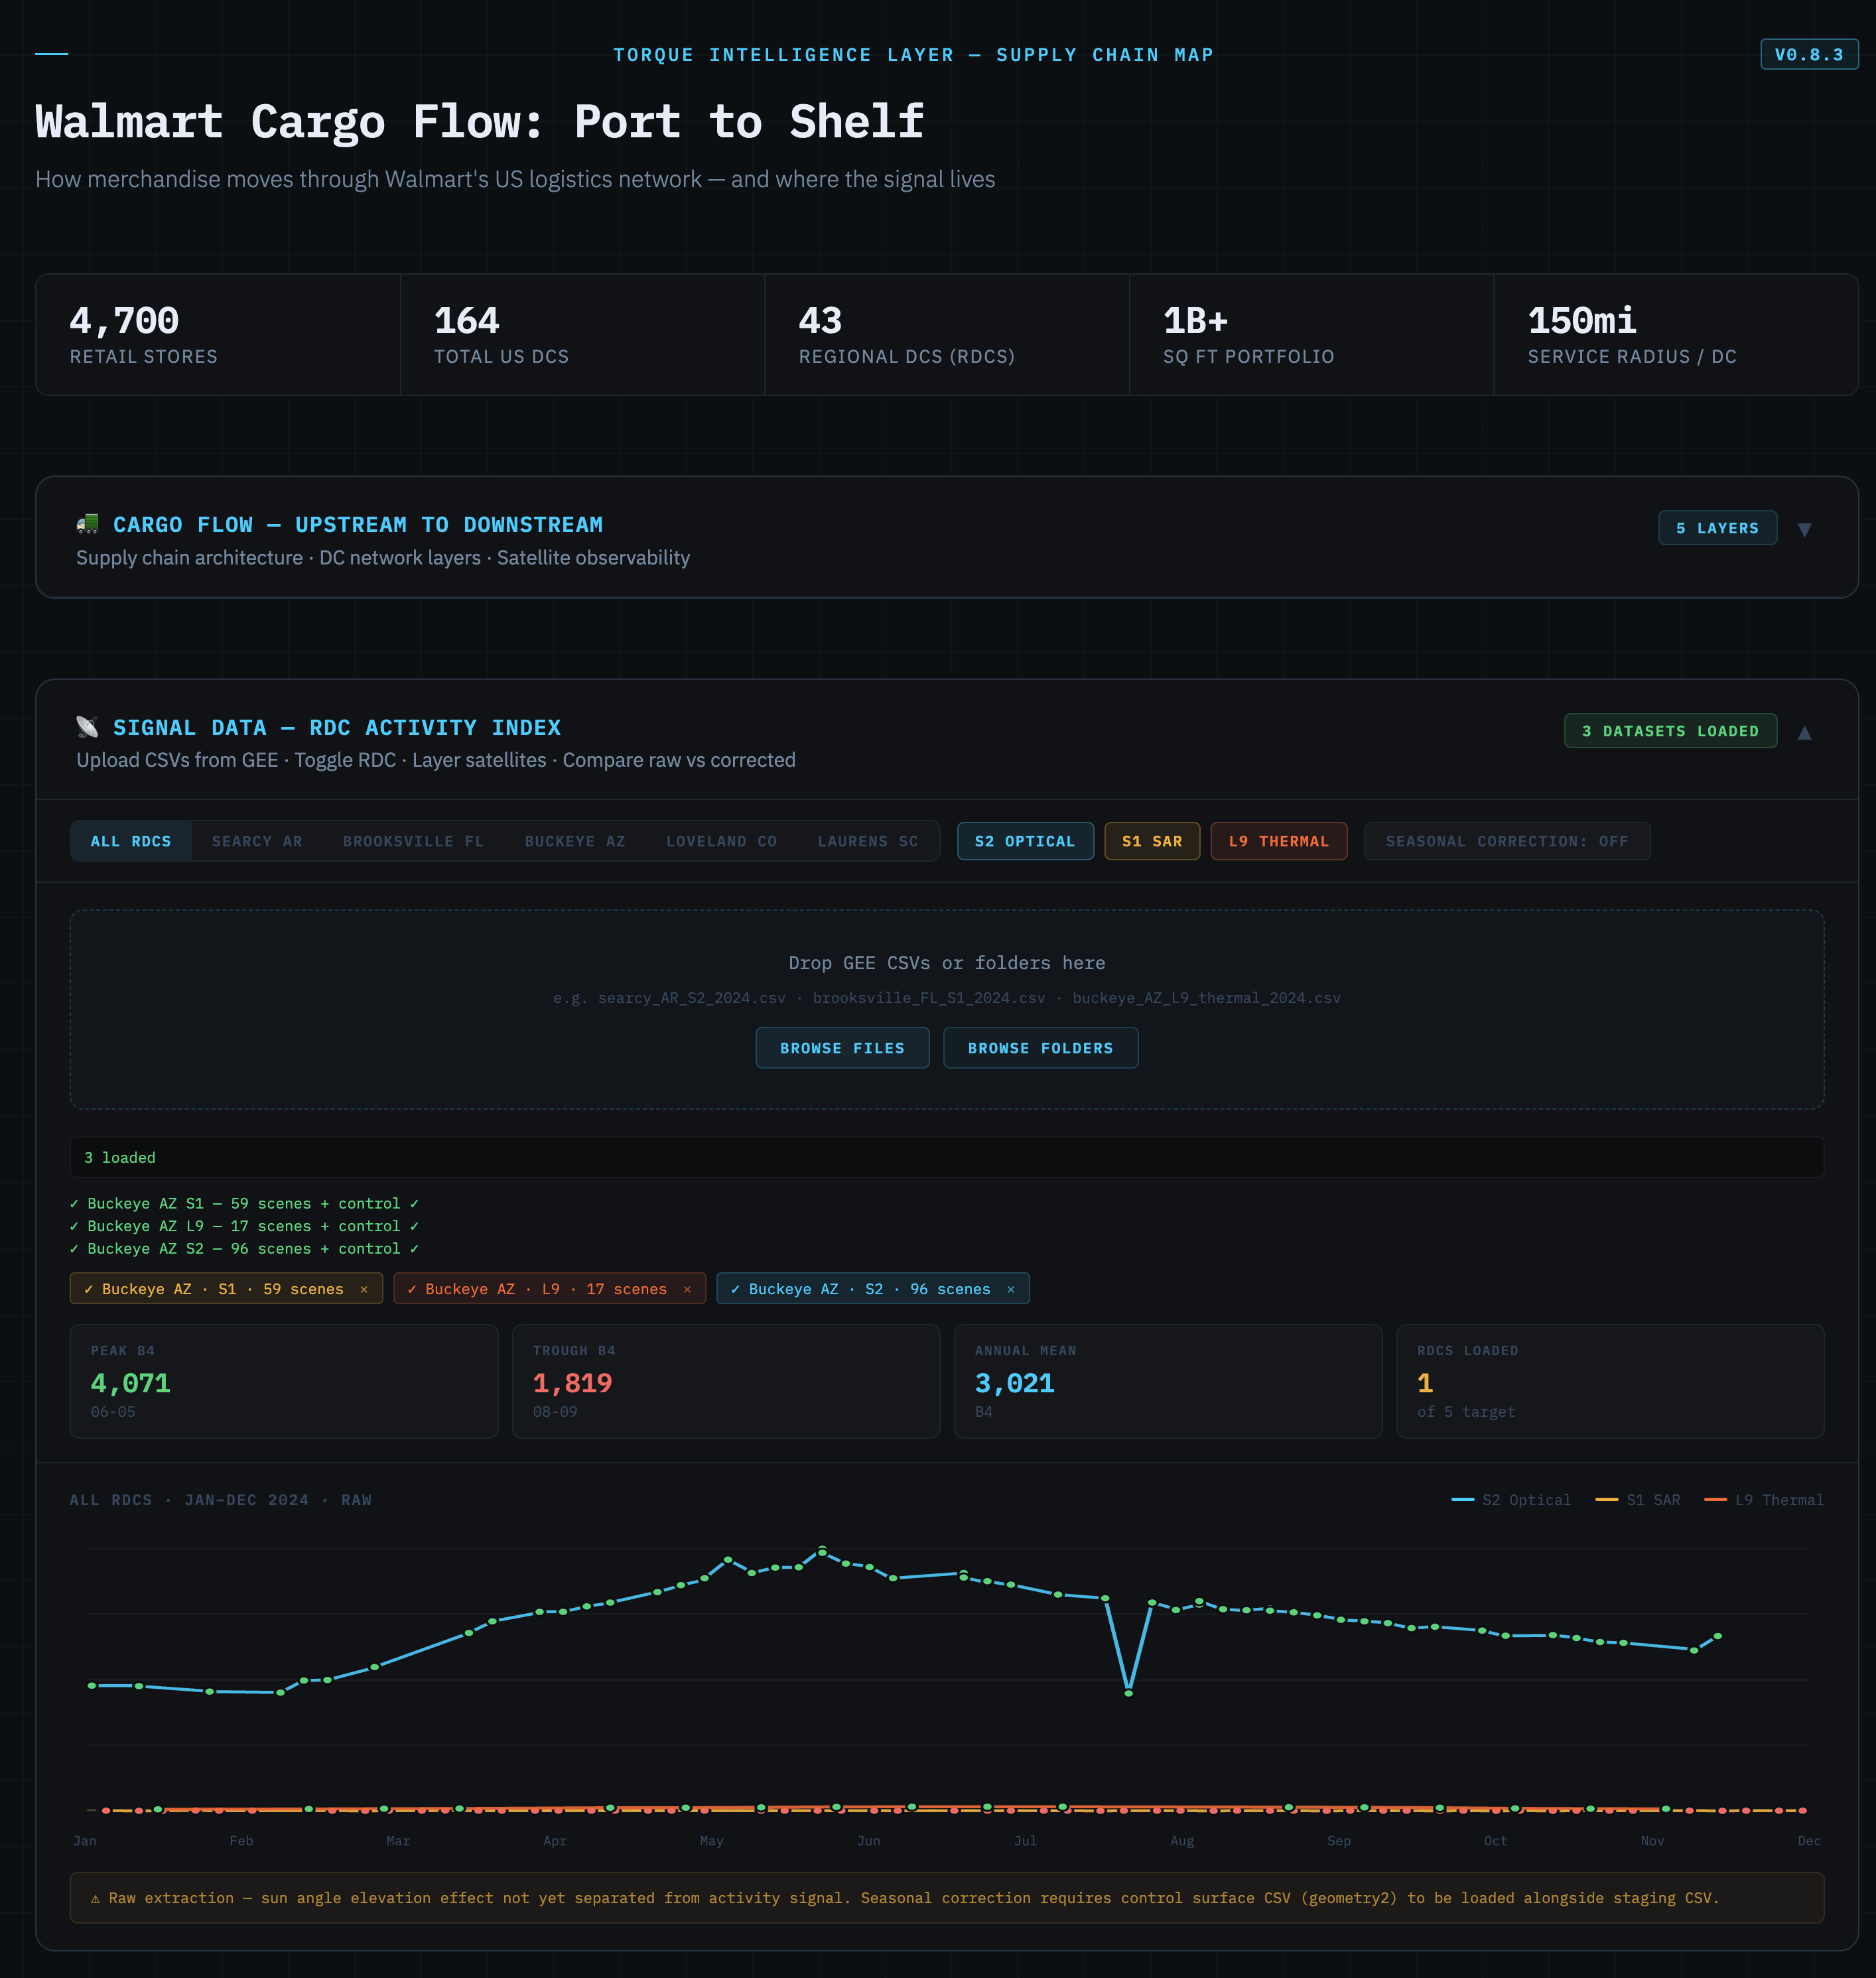Toggle the S1 SAR satellite layer
The image size is (1876, 1978).
tap(1151, 841)
